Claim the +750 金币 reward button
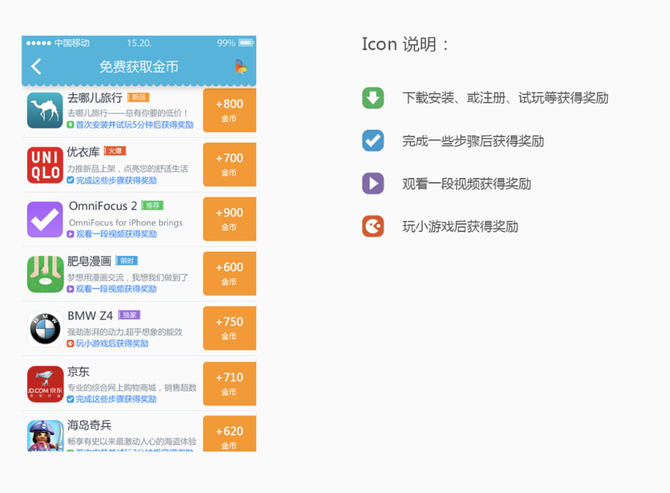 click(x=229, y=328)
